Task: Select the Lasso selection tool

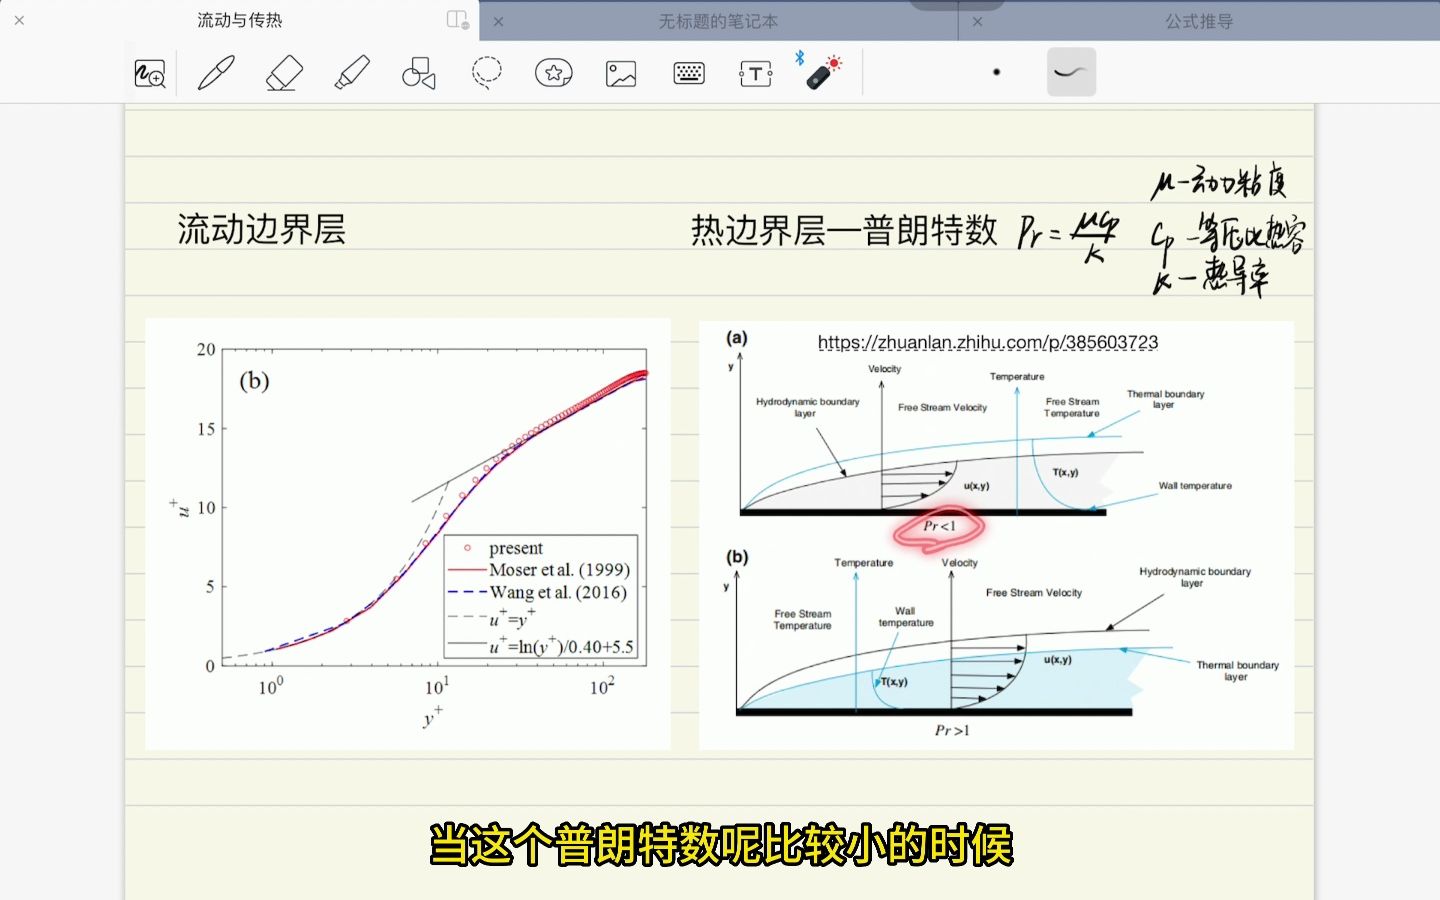Action: tap(487, 72)
